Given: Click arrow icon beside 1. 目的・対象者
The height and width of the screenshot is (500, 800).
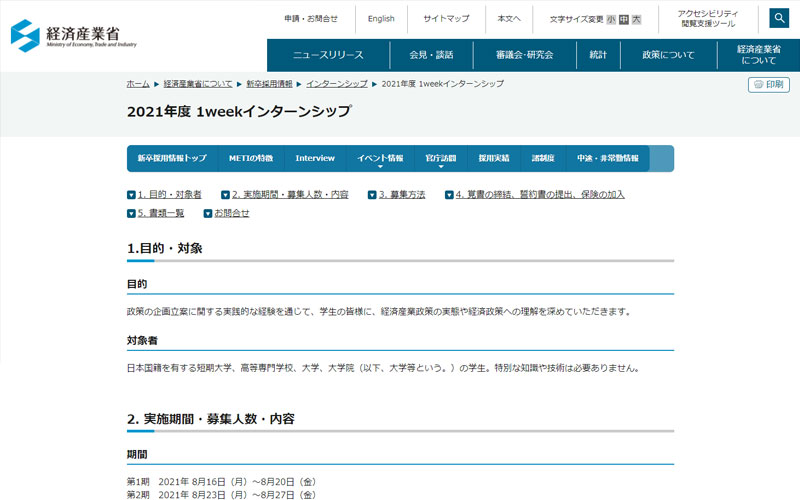Looking at the screenshot, I should coord(131,195).
